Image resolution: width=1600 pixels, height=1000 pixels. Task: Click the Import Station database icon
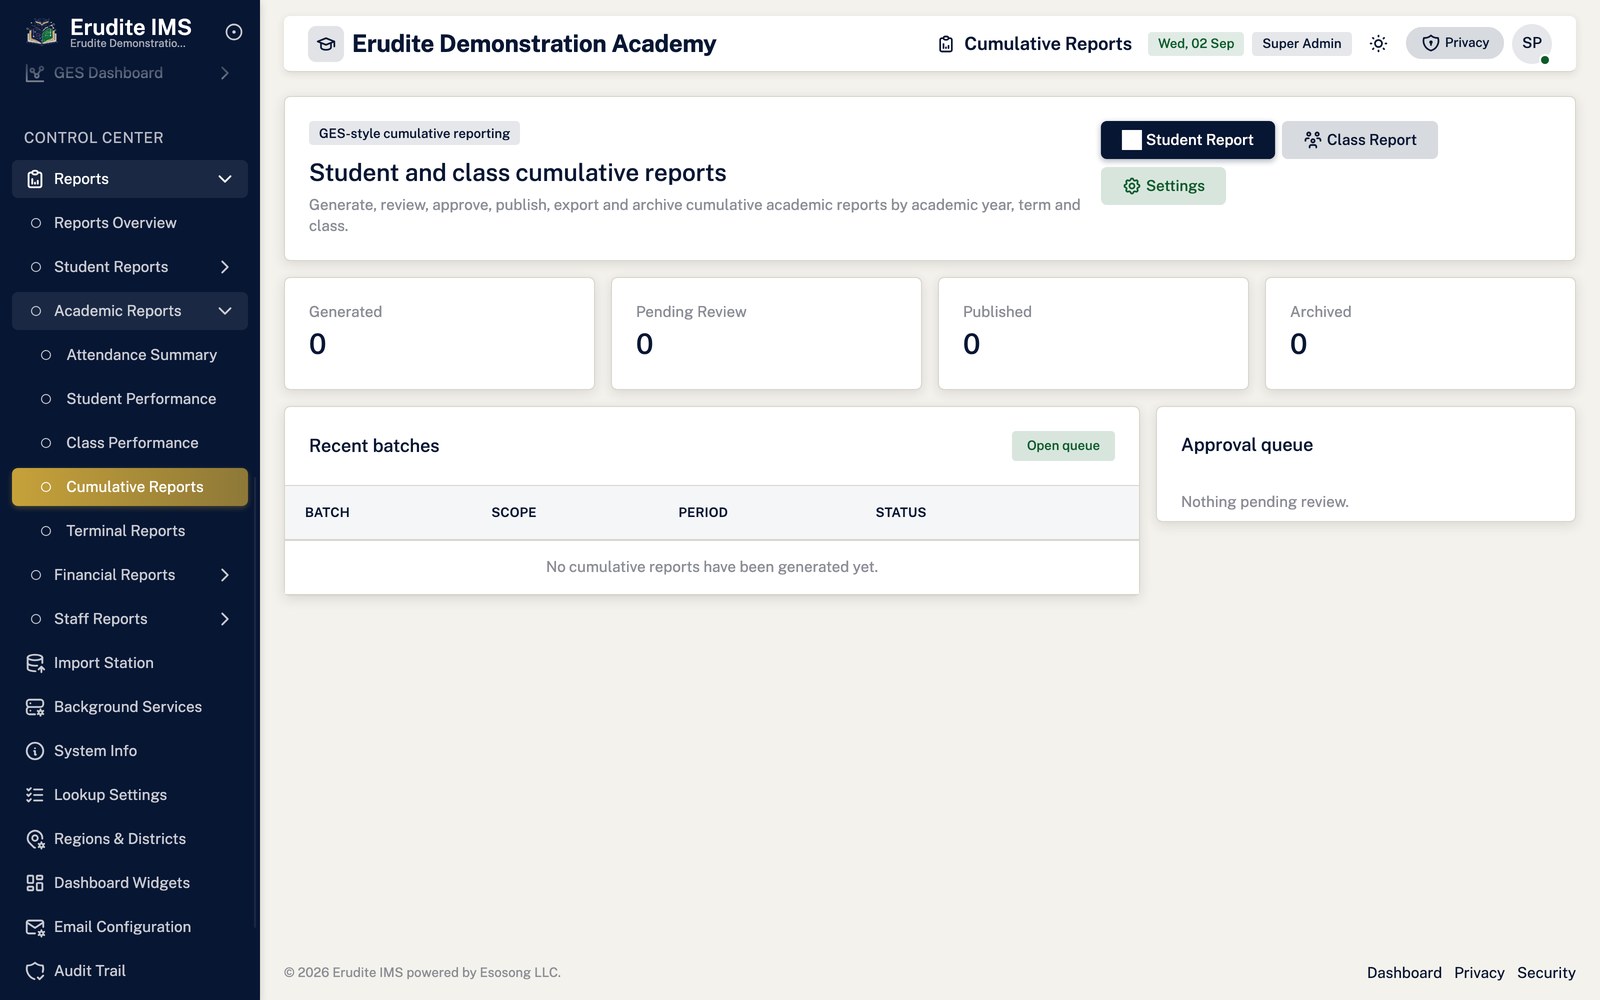click(35, 663)
